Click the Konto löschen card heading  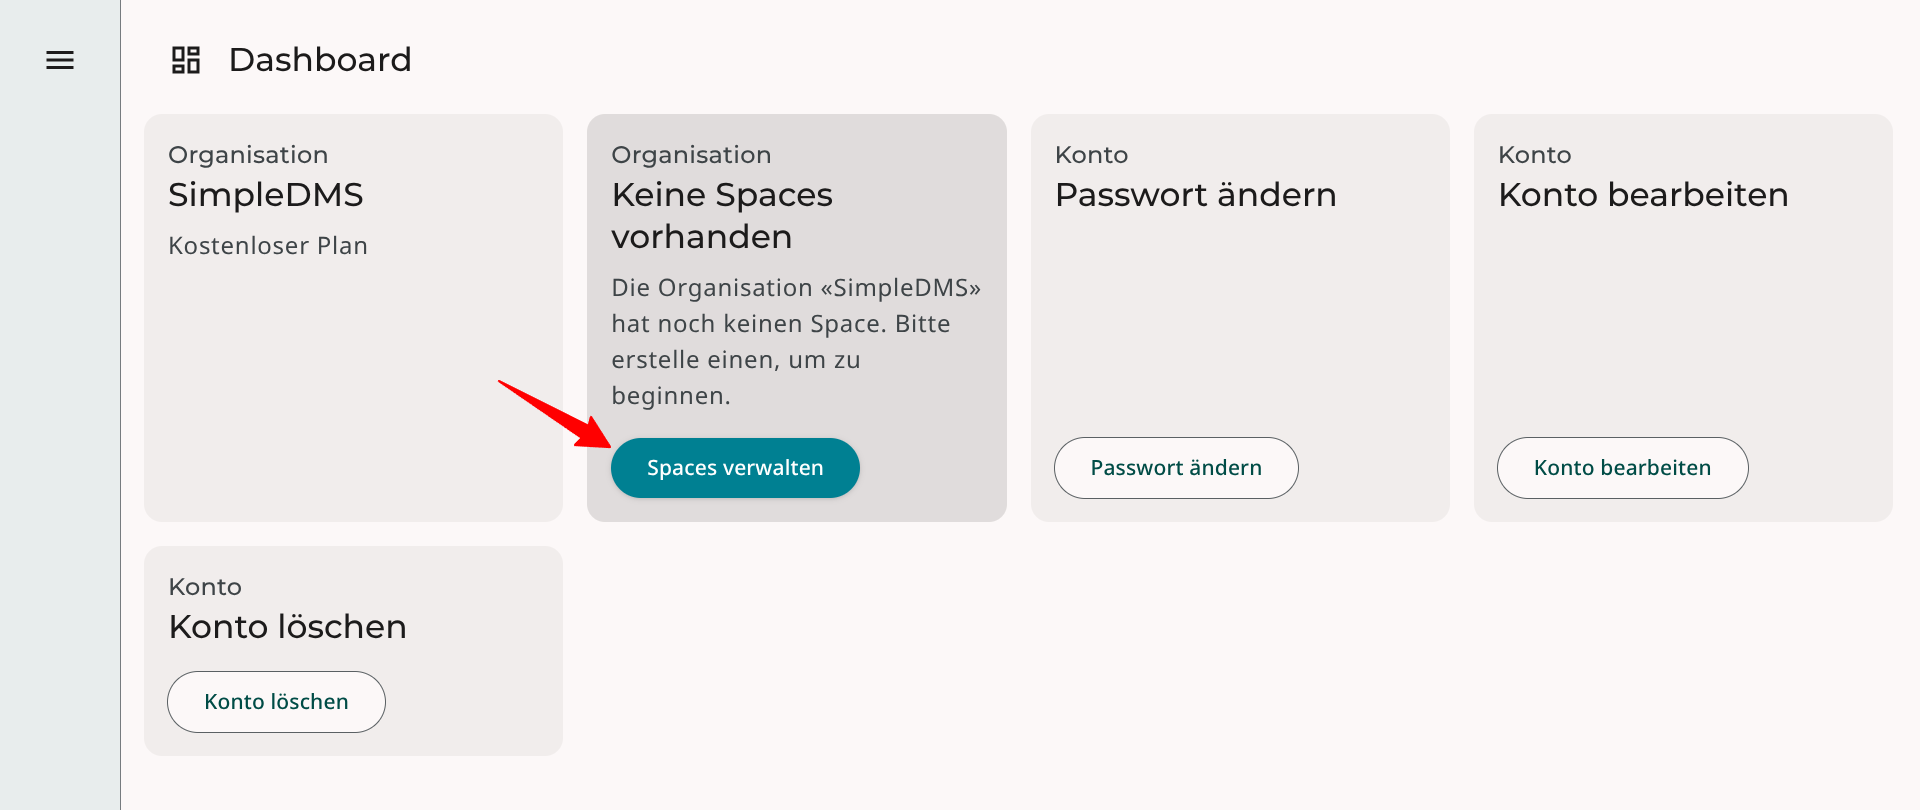point(288,627)
